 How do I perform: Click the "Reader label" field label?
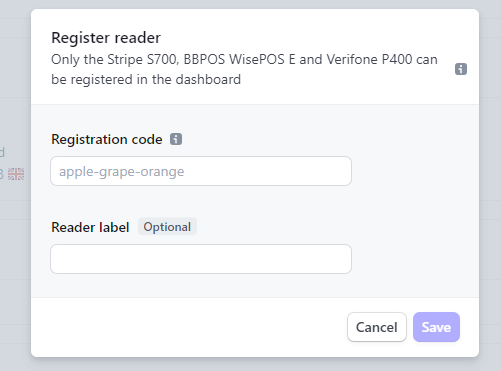(90, 227)
